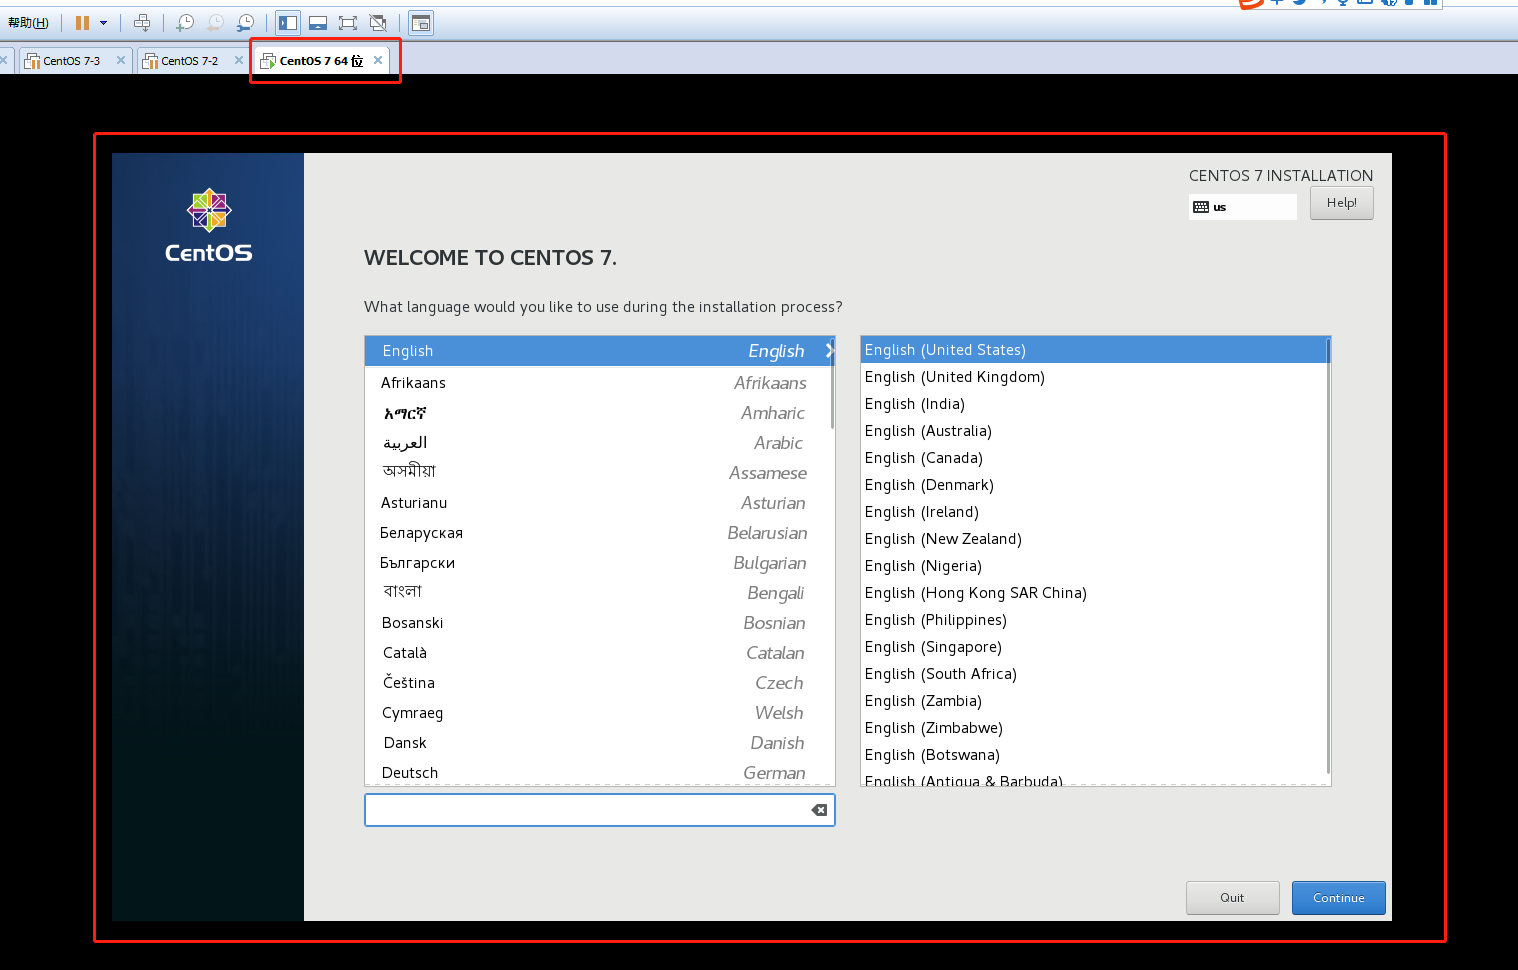Viewport: 1518px width, 970px height.
Task: Select Cymraeg (Welsh) language row
Action: point(599,713)
